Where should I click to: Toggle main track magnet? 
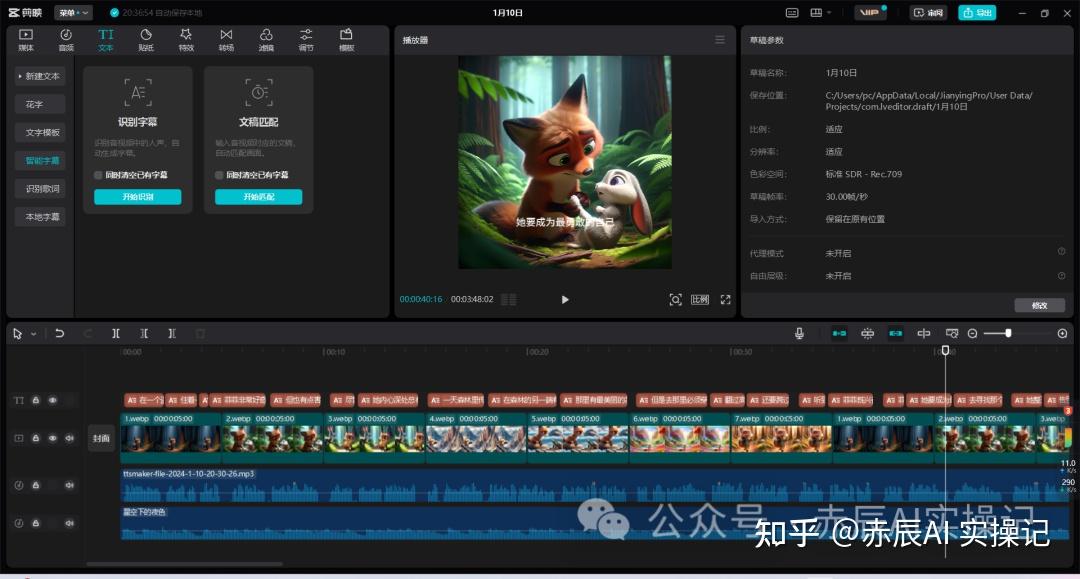click(839, 333)
